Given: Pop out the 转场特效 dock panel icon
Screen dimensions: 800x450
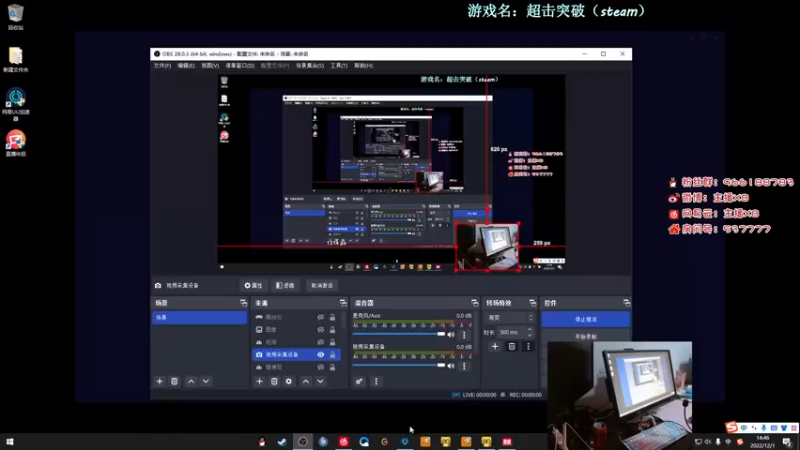Looking at the screenshot, I should point(532,303).
